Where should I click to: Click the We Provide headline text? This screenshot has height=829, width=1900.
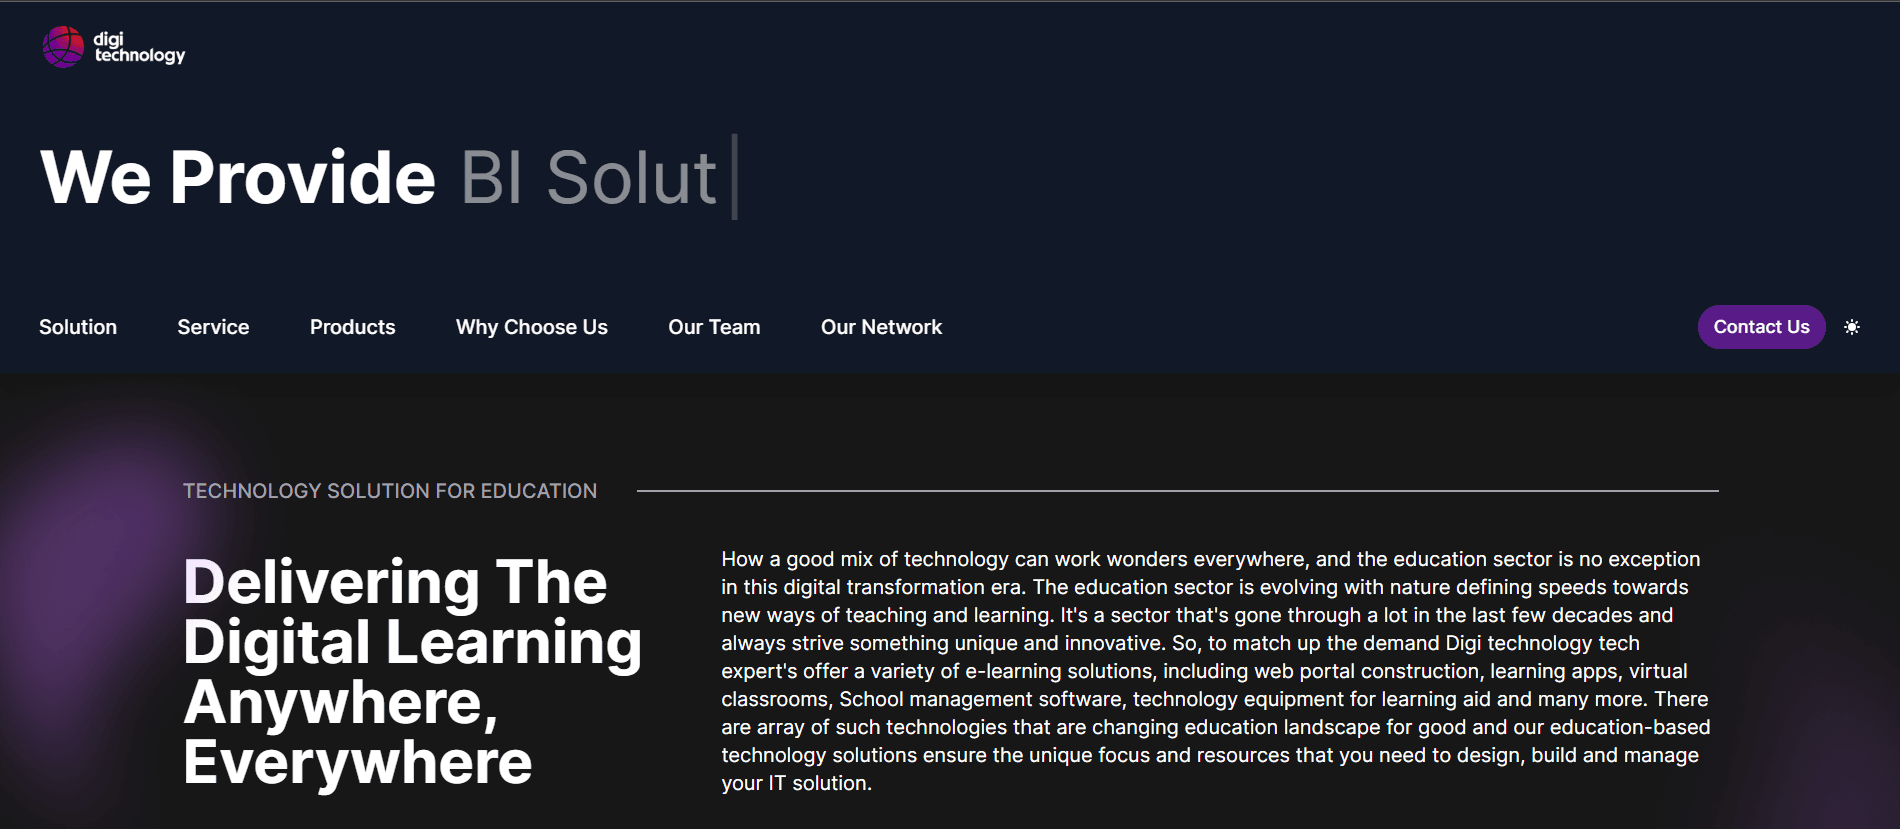coord(238,178)
